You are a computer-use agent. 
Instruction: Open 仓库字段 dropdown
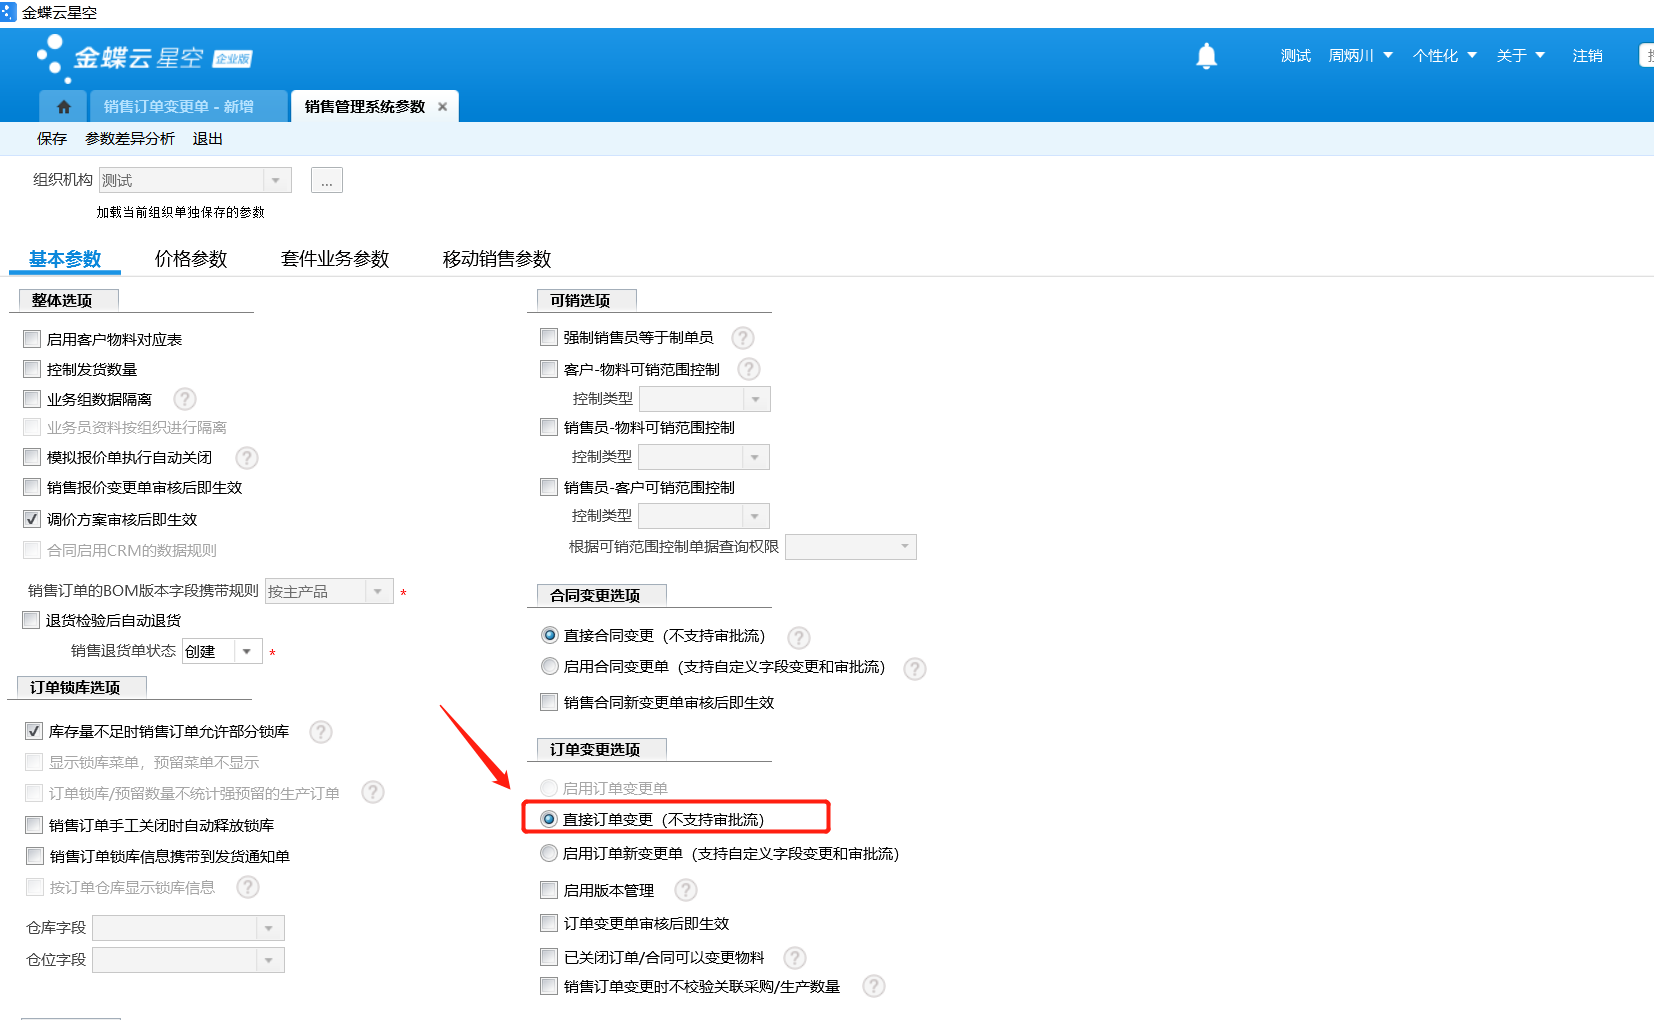[x=269, y=928]
